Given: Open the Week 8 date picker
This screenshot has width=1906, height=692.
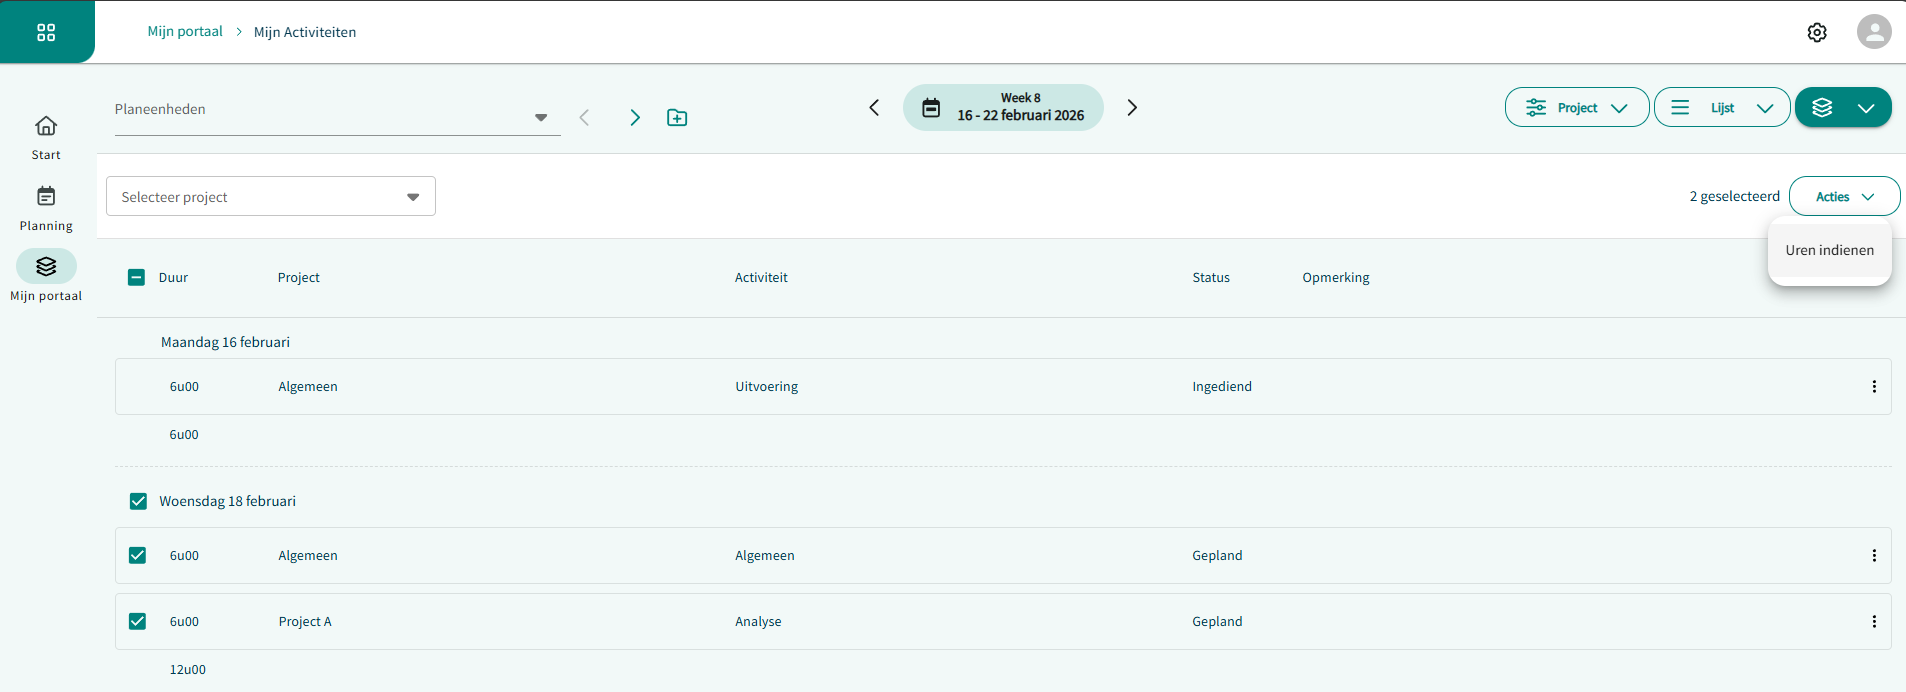Looking at the screenshot, I should pos(1003,108).
